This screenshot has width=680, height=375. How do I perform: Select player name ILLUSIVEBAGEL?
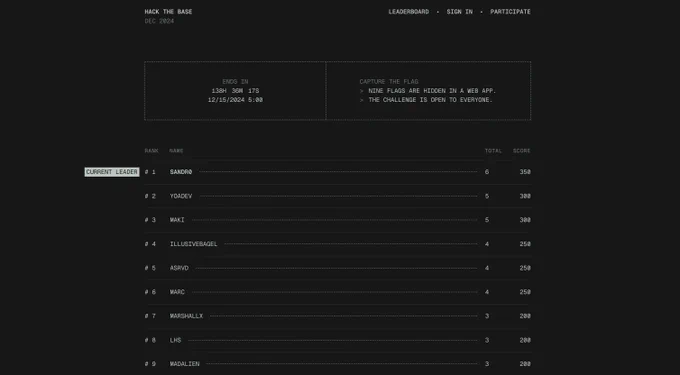[x=193, y=244]
